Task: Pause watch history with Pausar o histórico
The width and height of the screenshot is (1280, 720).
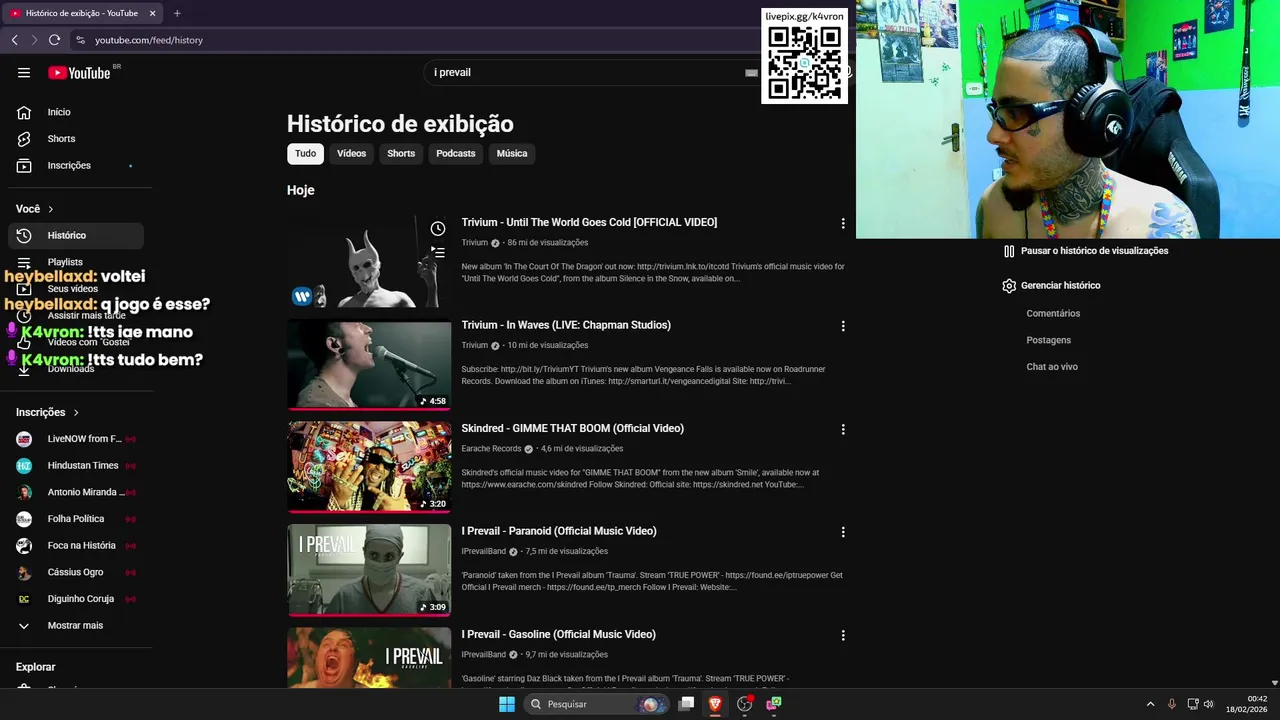Action: (x=1085, y=251)
